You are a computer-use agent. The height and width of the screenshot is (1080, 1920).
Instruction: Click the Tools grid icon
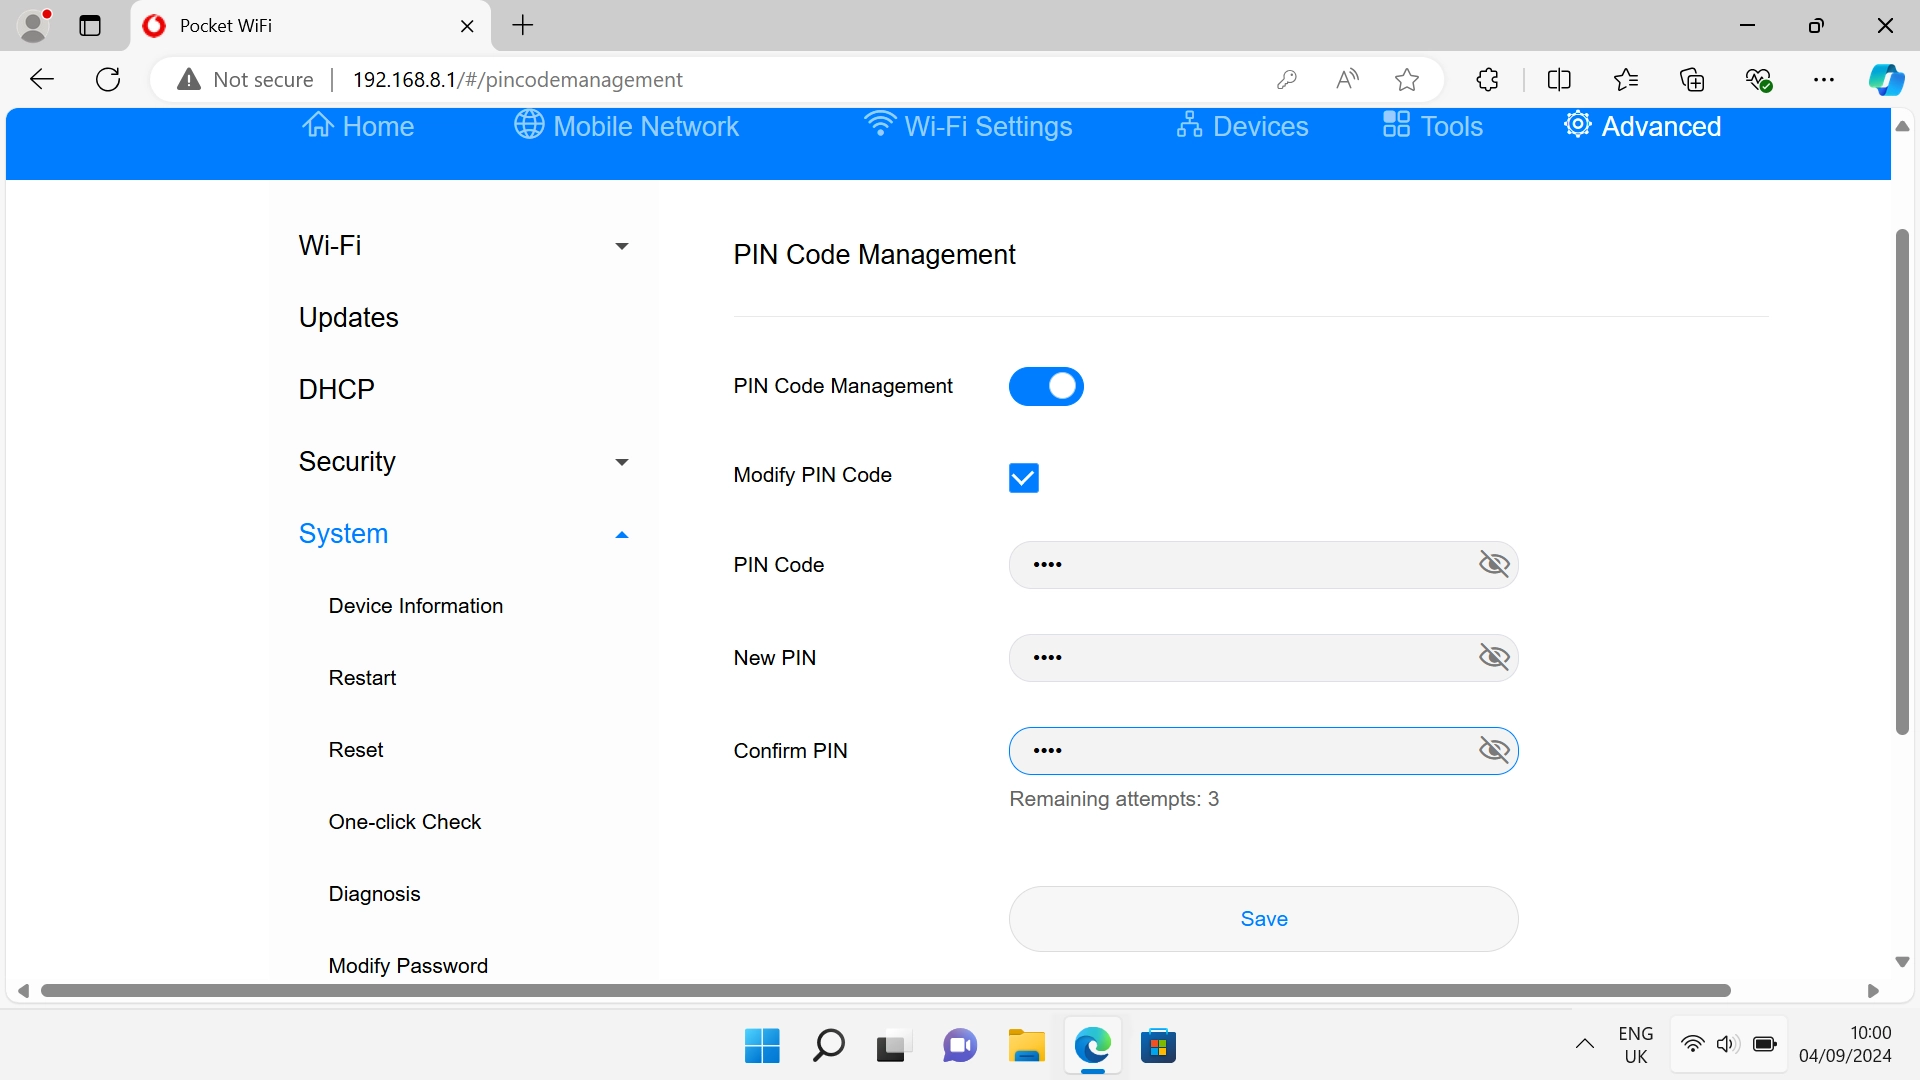tap(1396, 125)
